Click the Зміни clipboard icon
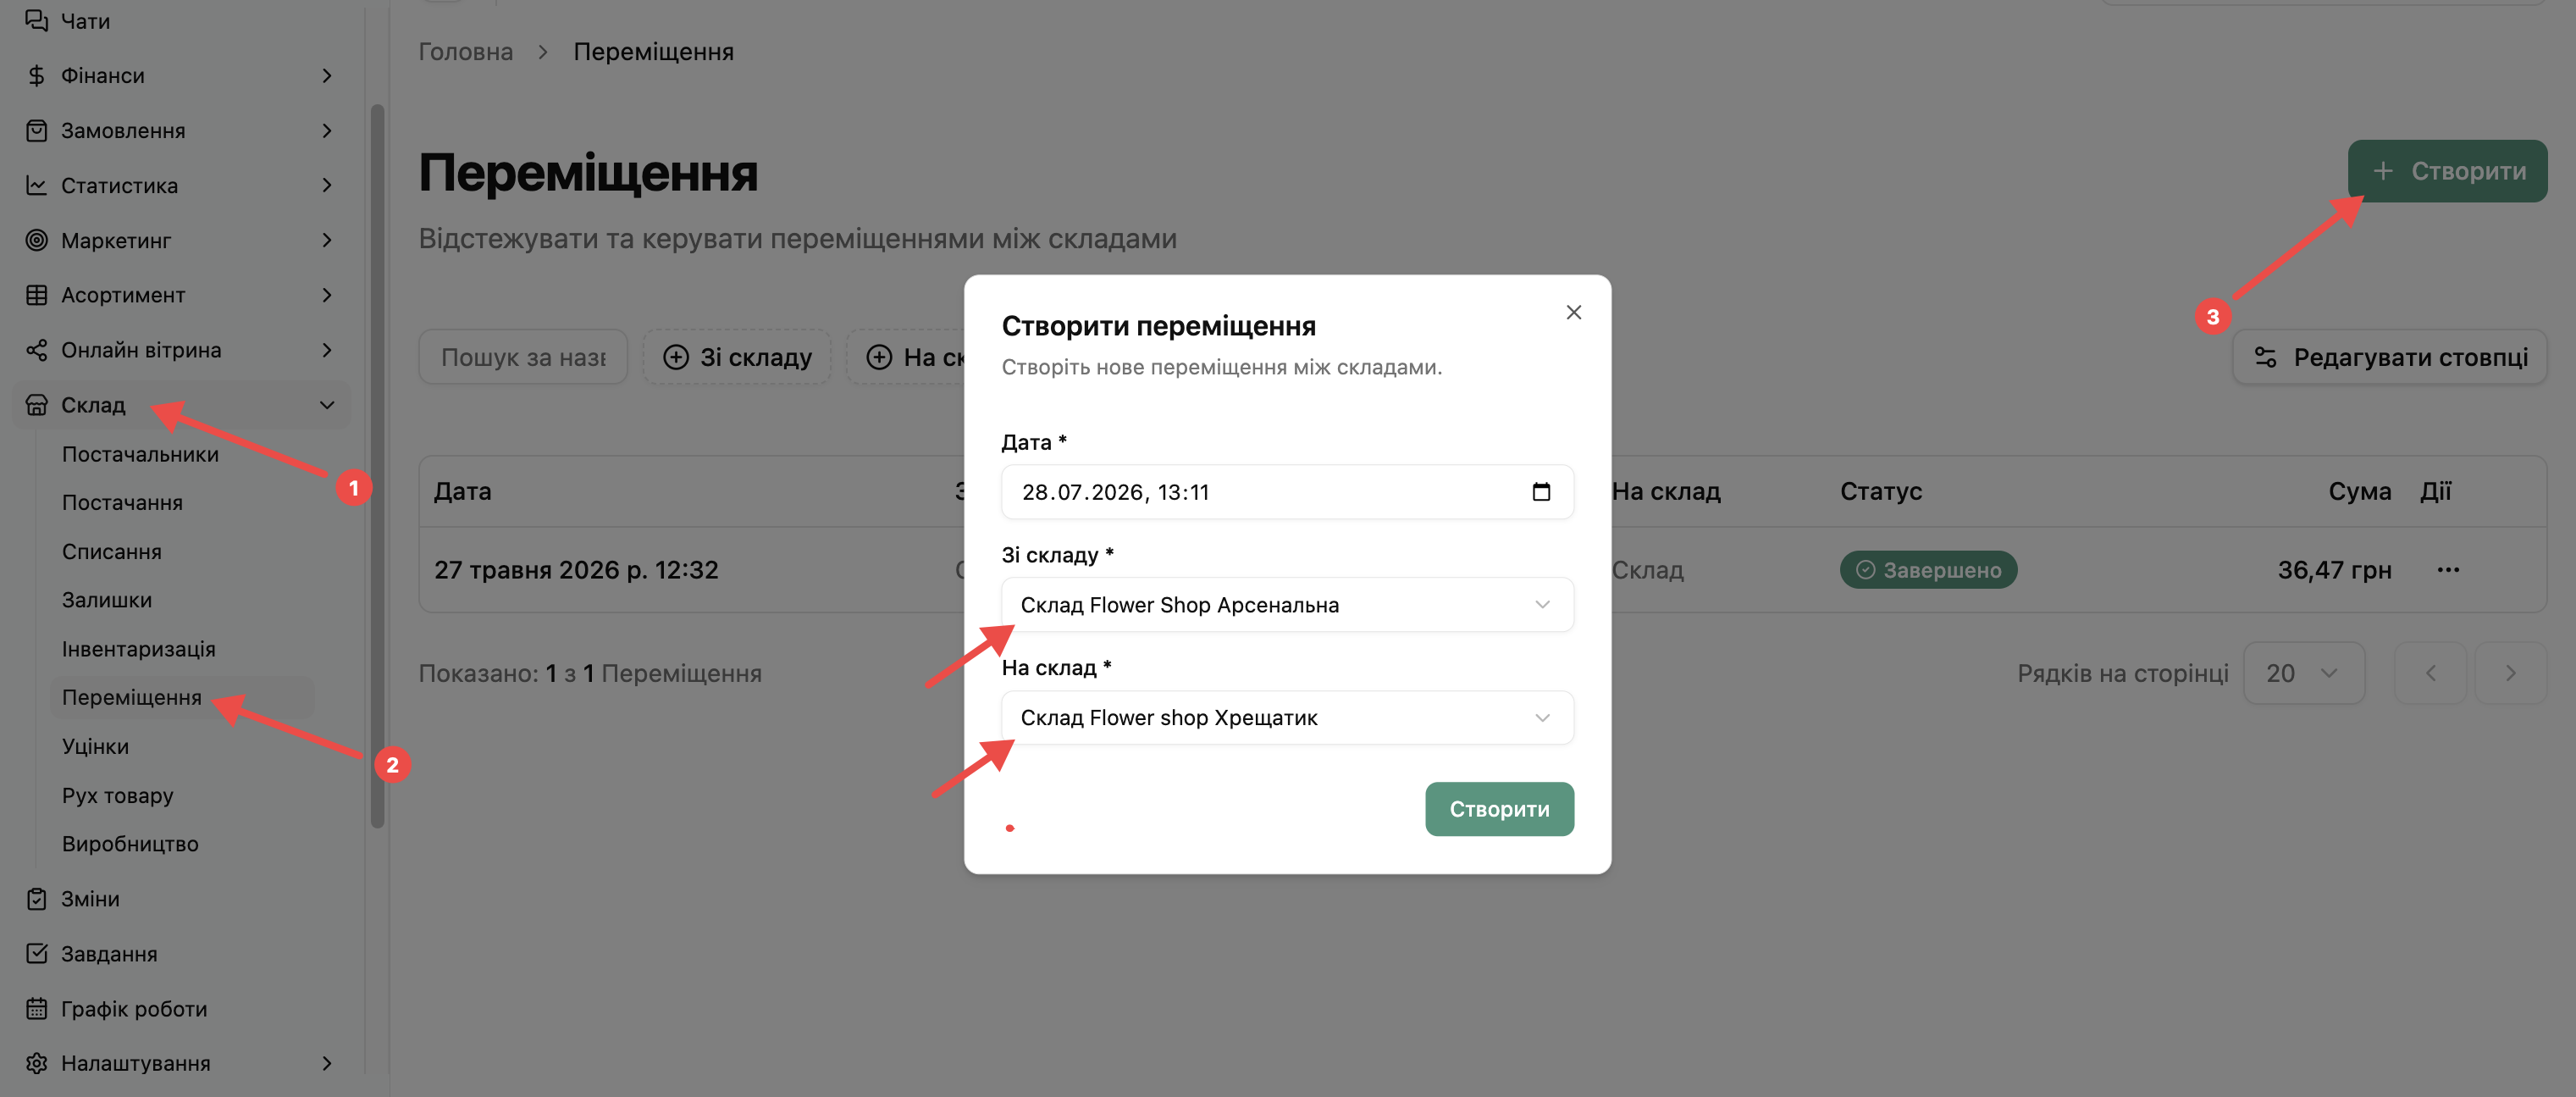This screenshot has width=2576, height=1097. pos(36,899)
